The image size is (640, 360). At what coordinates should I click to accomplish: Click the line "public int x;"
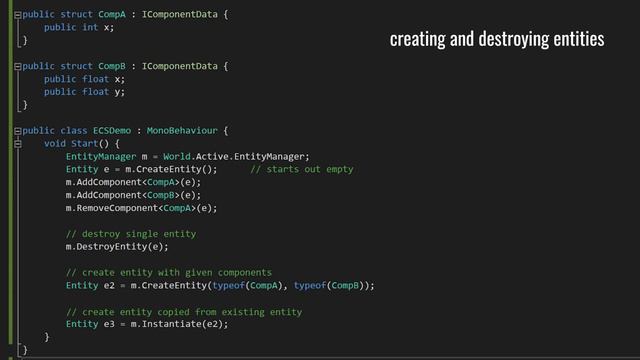[x=79, y=27]
